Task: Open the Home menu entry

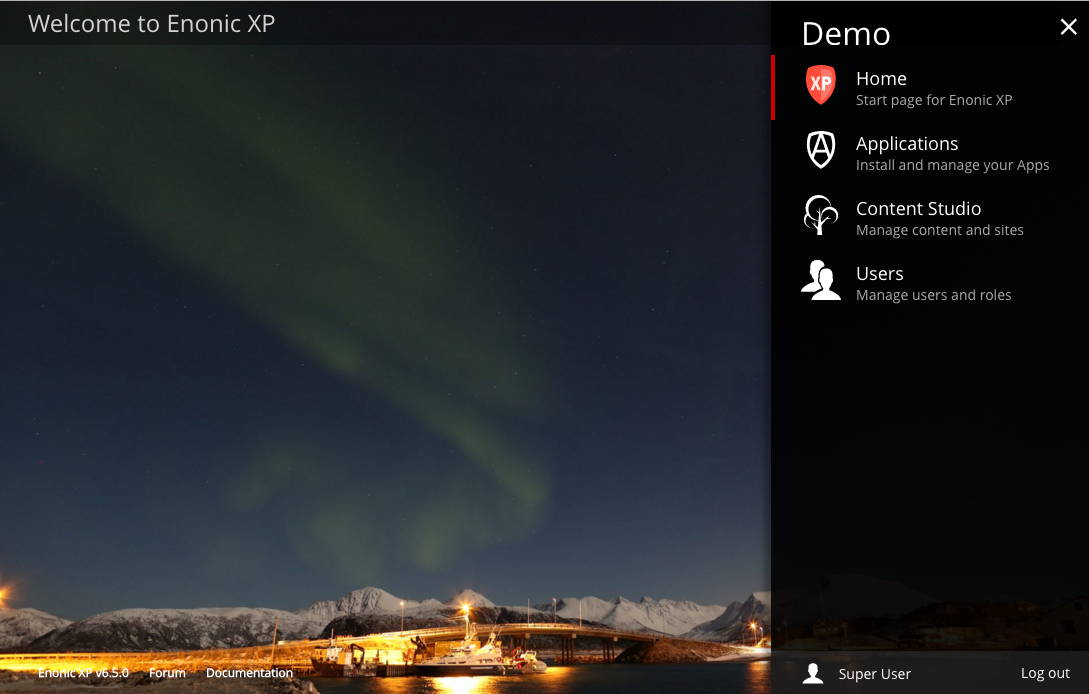Action: 930,88
